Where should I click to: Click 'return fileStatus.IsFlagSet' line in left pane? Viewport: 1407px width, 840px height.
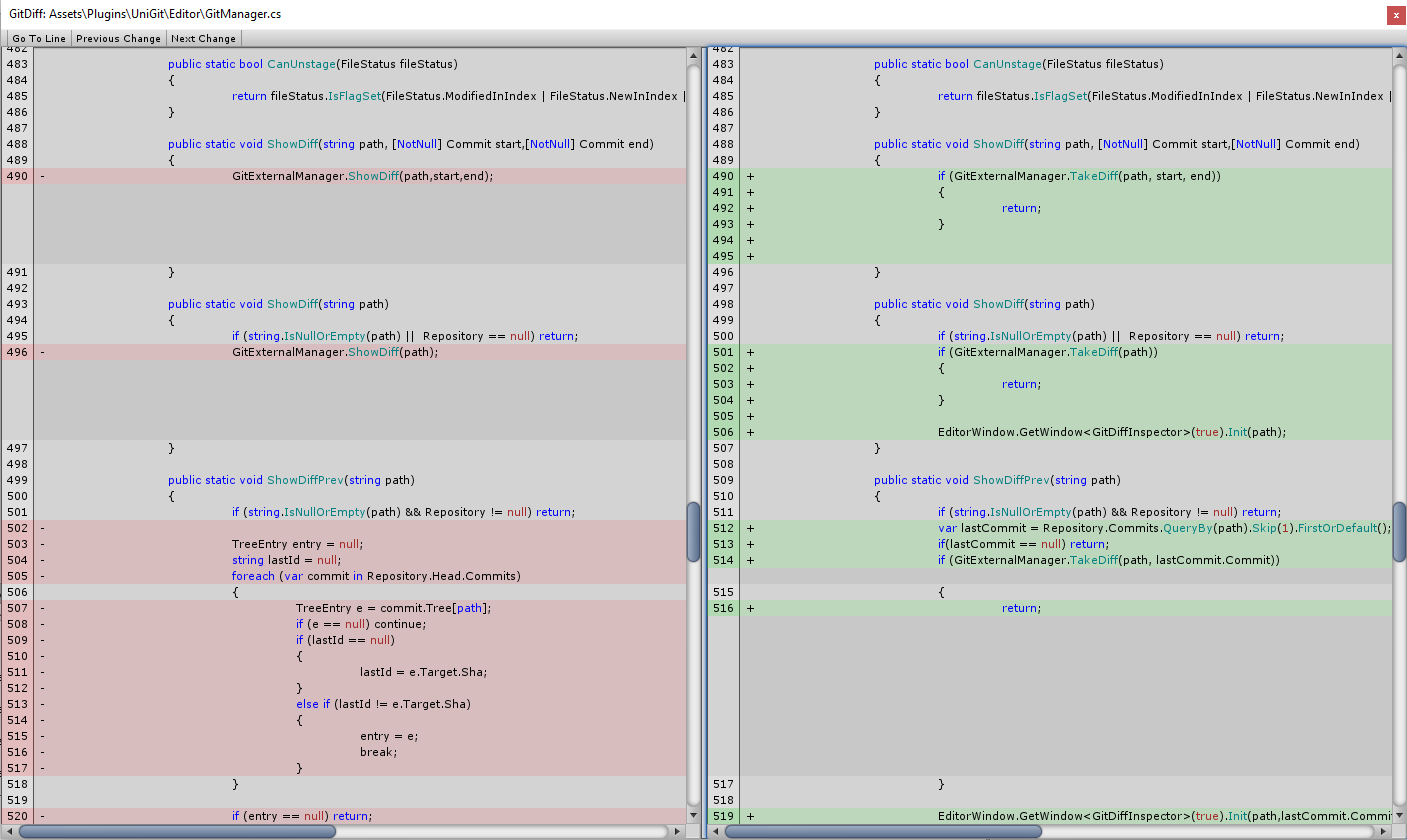[x=459, y=96]
